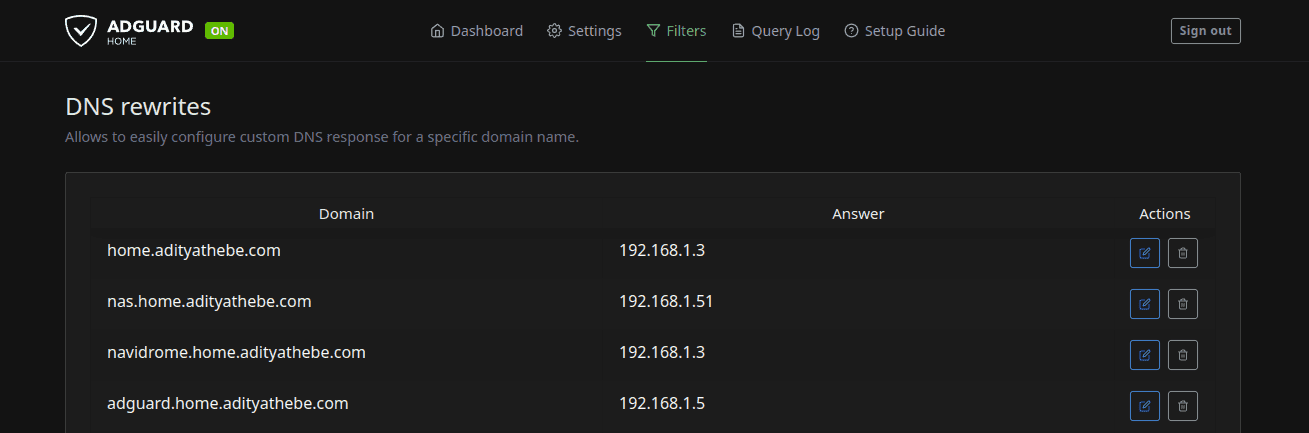
Task: Open the Dashboard page
Action: click(x=476, y=31)
